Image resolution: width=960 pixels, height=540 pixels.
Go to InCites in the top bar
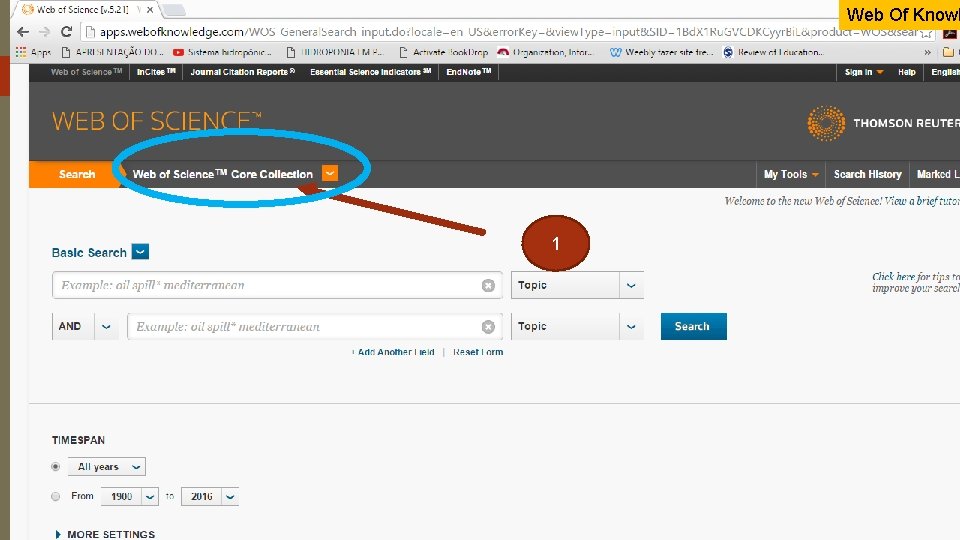click(156, 72)
